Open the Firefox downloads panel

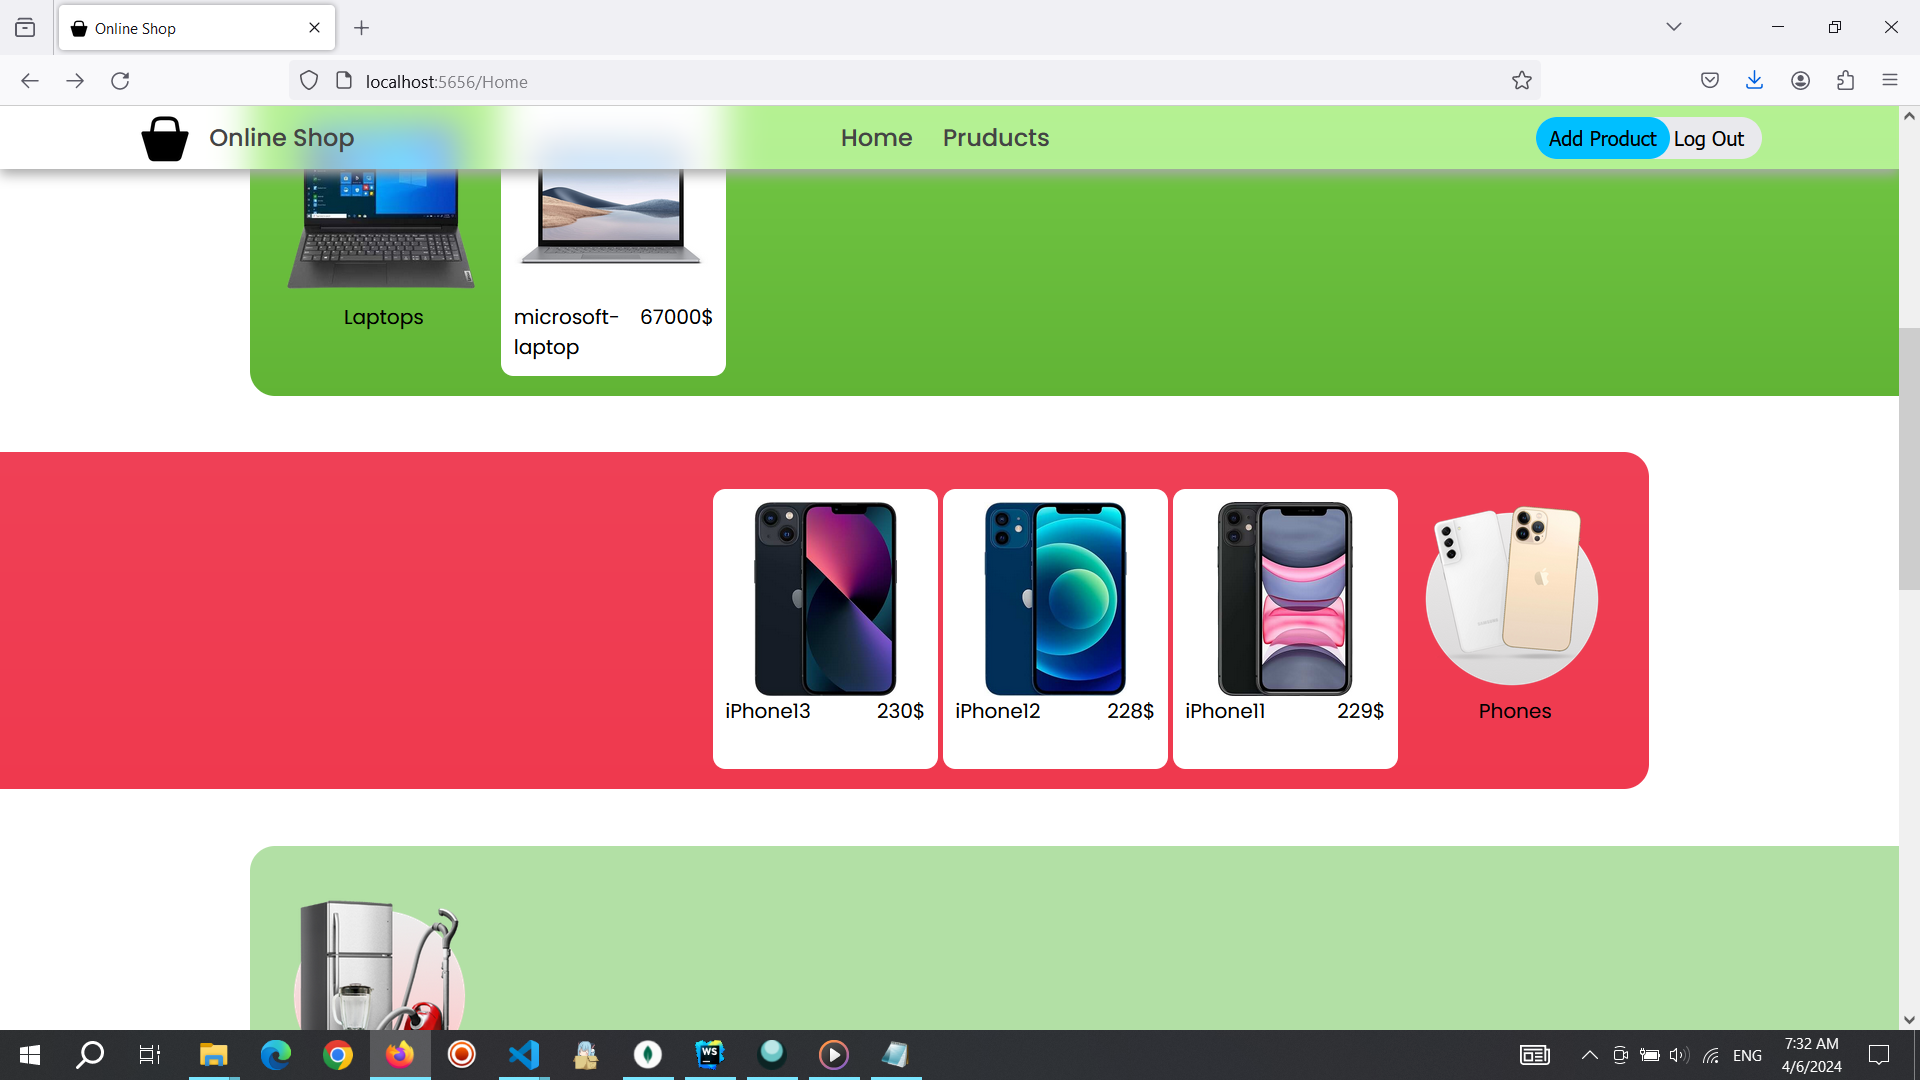1754,81
